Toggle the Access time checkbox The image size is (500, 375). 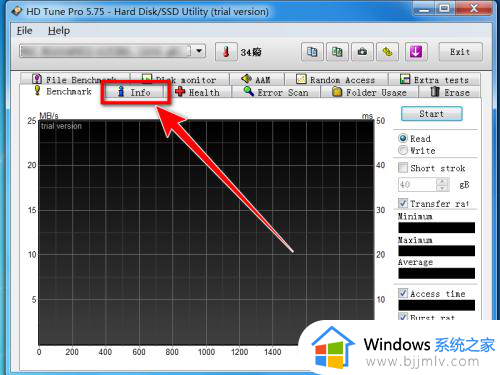[x=403, y=293]
